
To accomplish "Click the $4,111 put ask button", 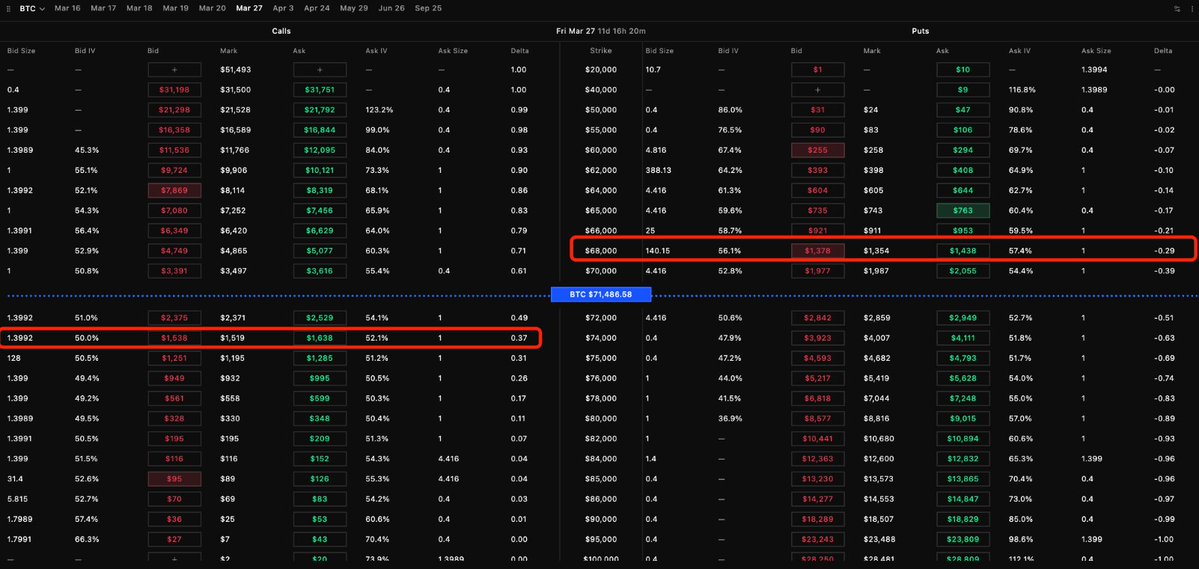I will 963,338.
